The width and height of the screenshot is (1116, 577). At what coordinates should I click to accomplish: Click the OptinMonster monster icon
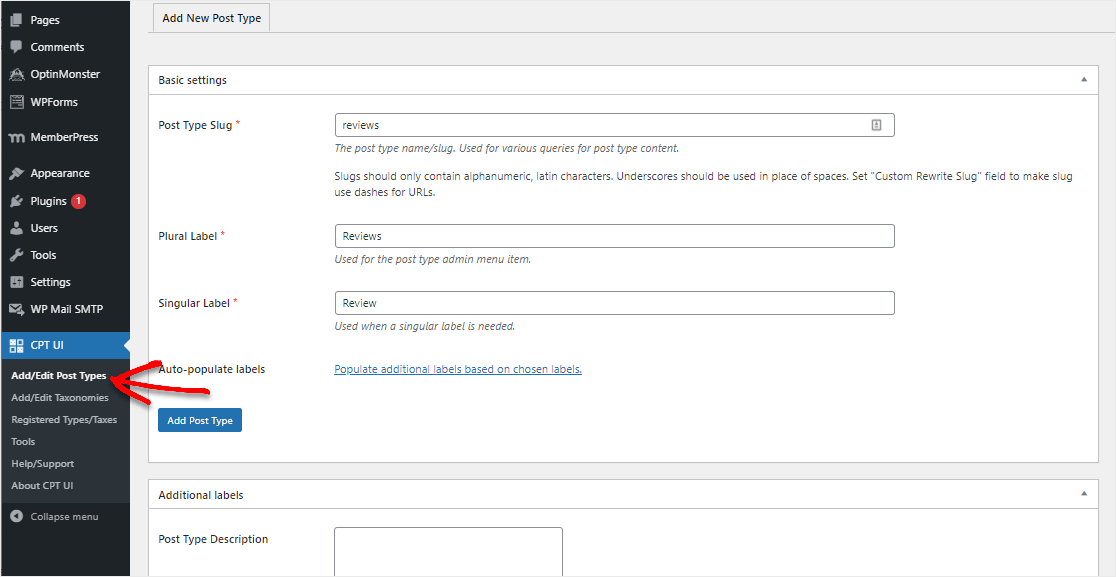coord(16,74)
